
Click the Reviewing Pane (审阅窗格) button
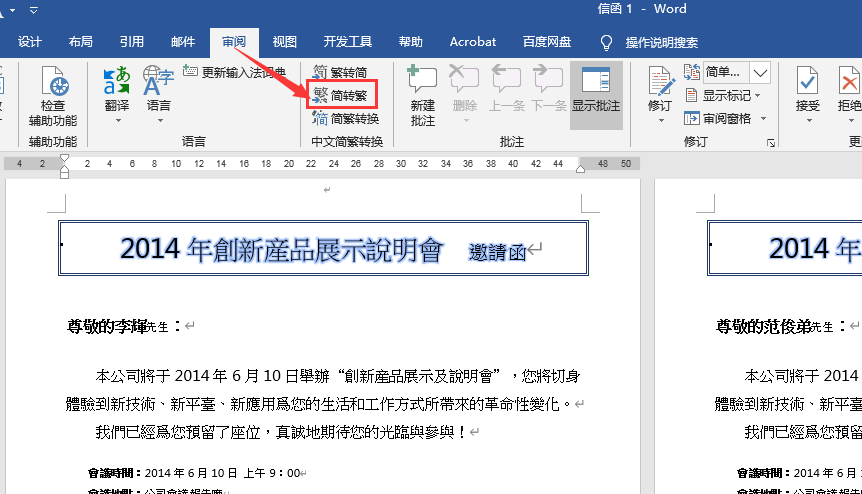tap(718, 119)
